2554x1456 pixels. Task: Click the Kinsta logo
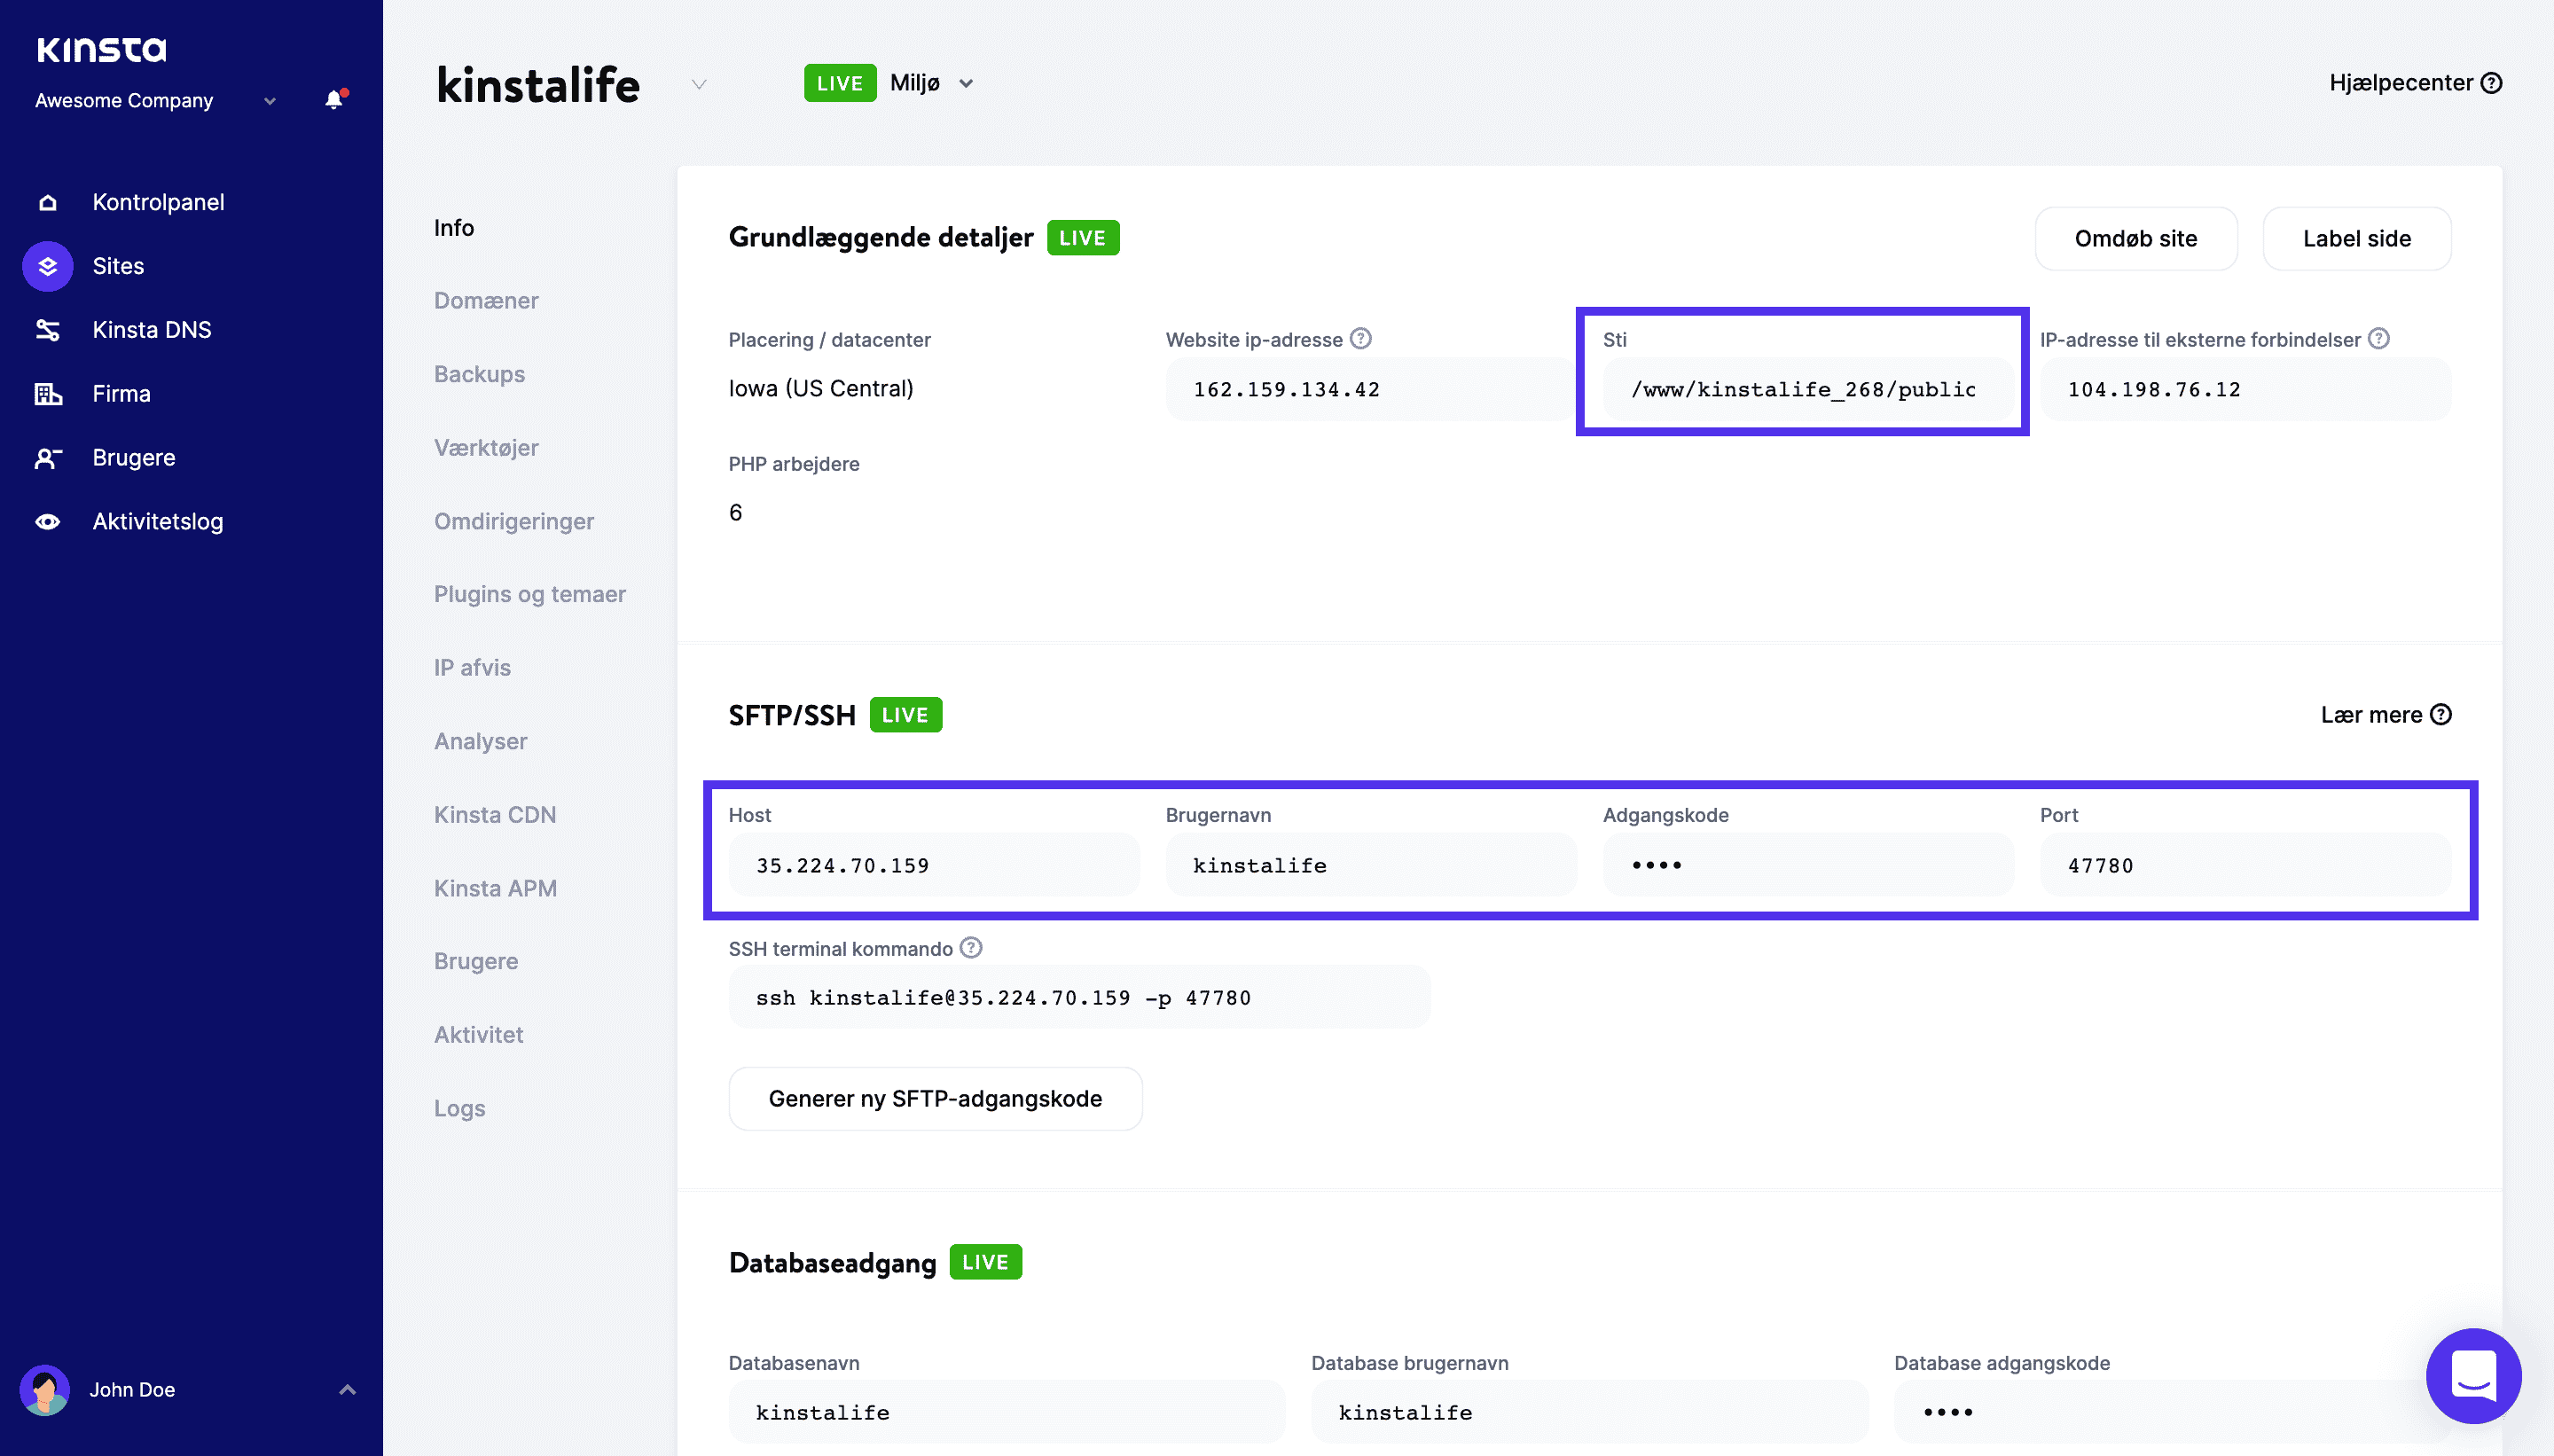(100, 48)
